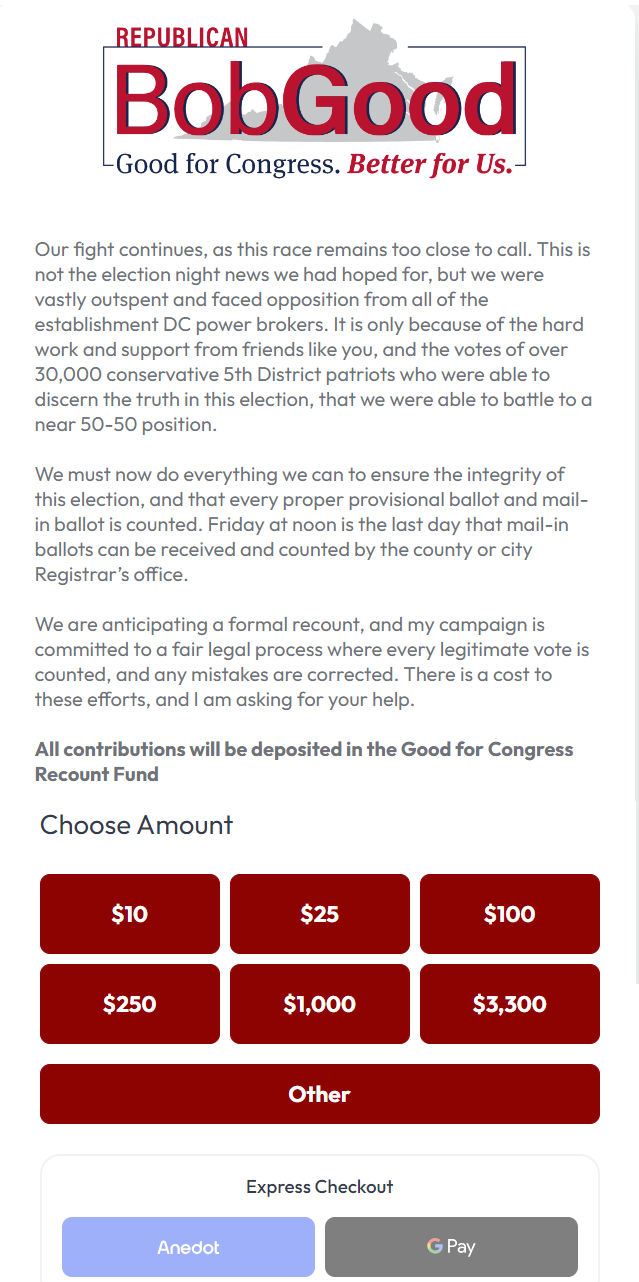The image size is (639, 1282).
Task: Click the paragraph about anticipating a formal recount
Action: 312,662
